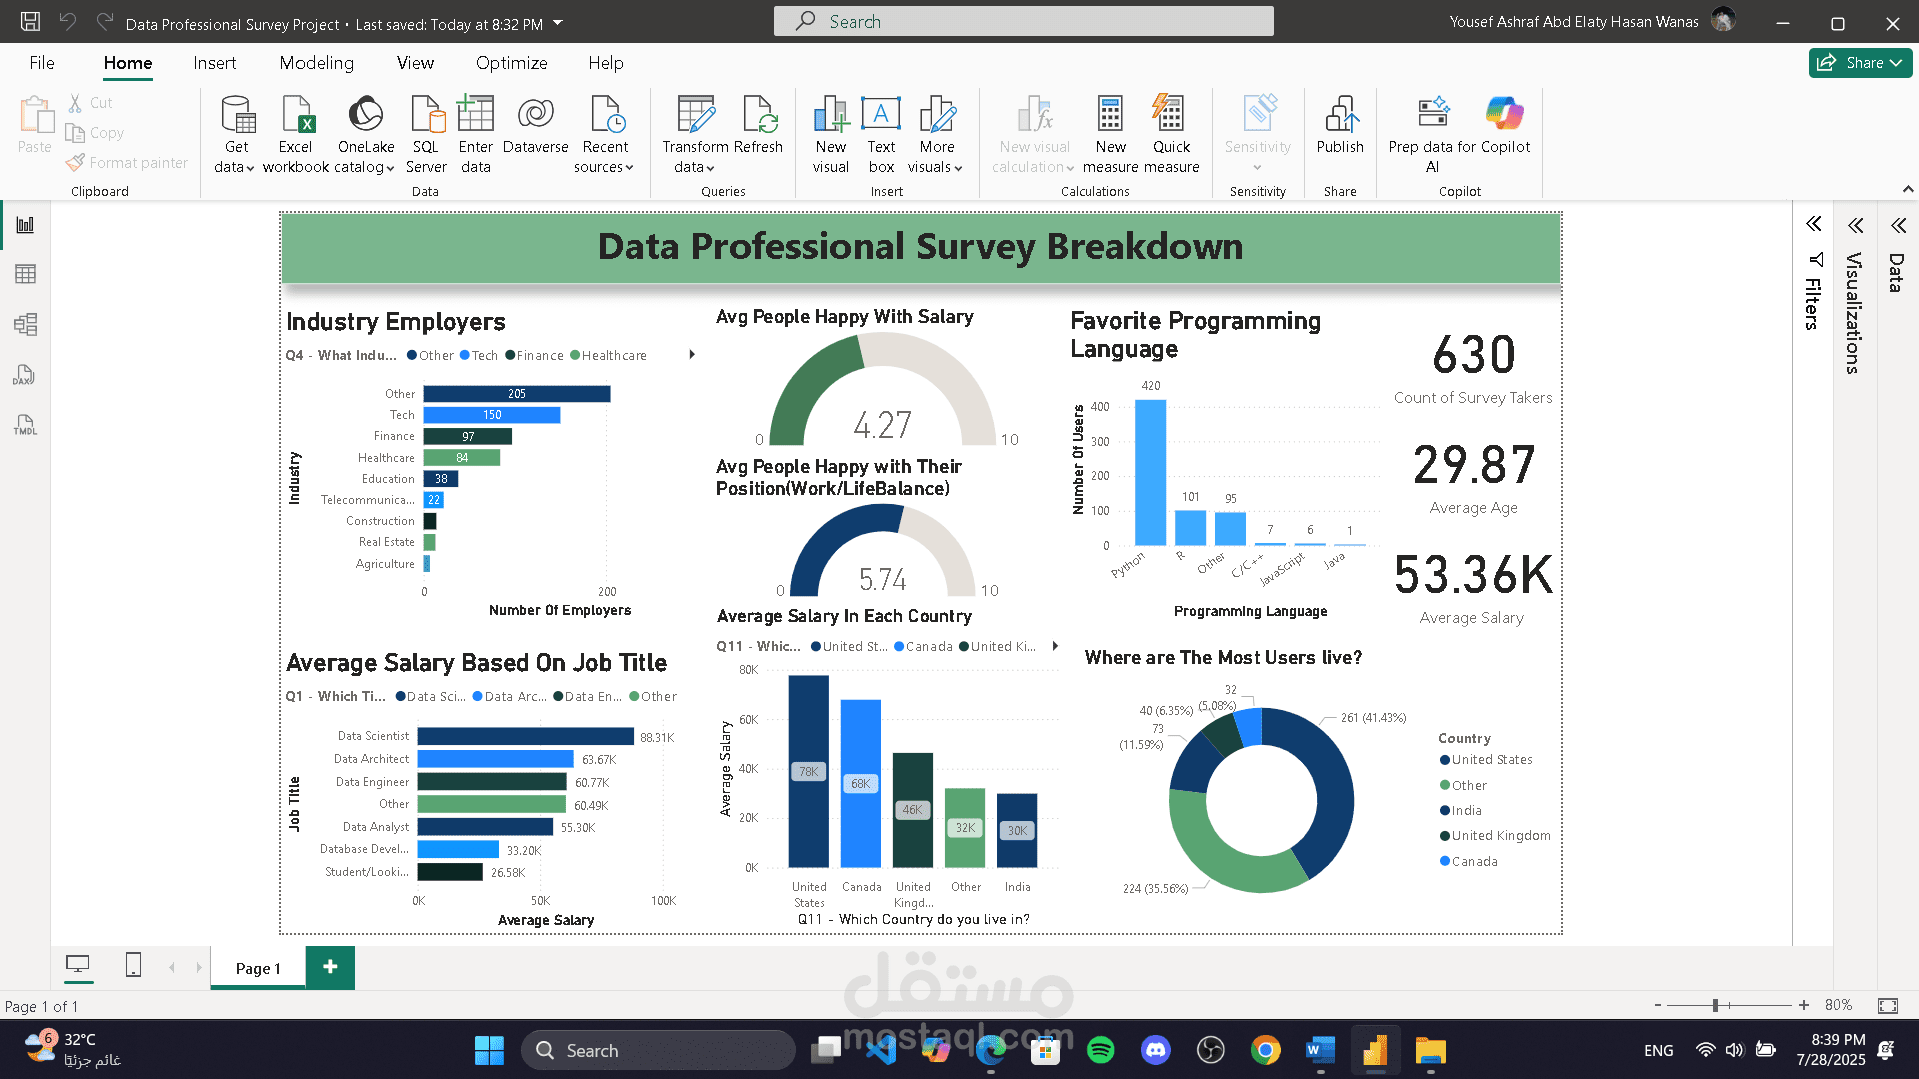
Task: Open the file title dropdown arrow
Action: click(558, 23)
